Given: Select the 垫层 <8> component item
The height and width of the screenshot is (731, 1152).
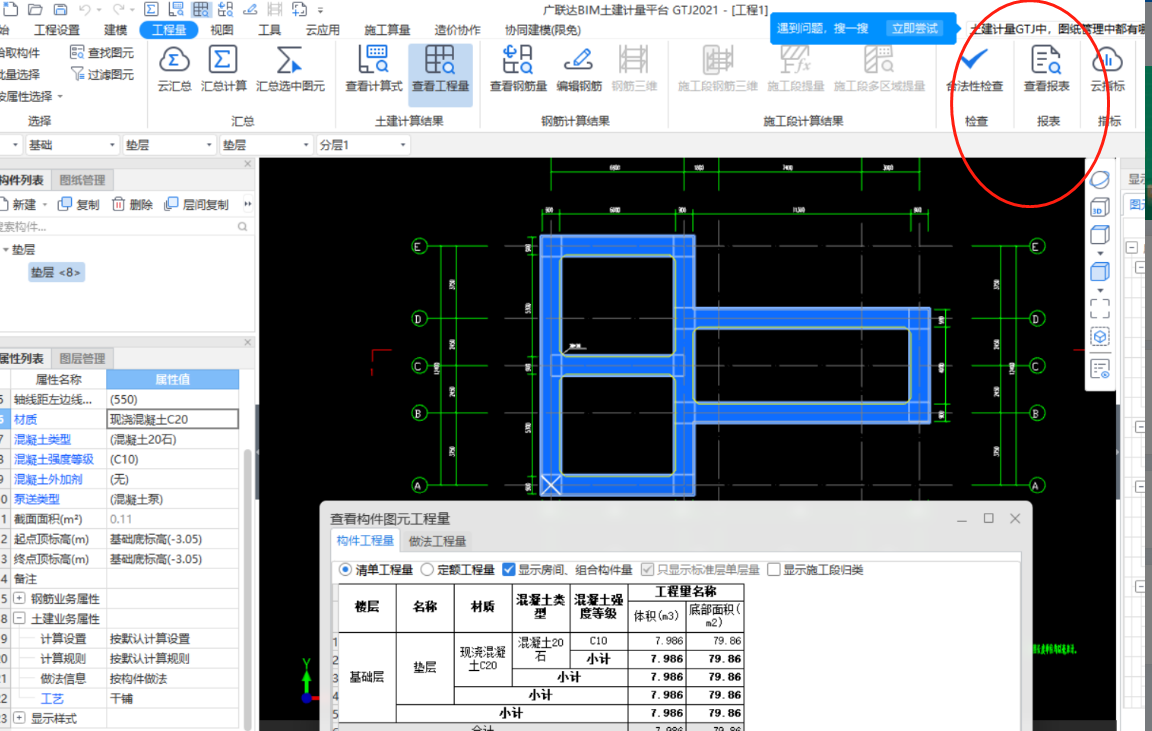Looking at the screenshot, I should coord(56,273).
